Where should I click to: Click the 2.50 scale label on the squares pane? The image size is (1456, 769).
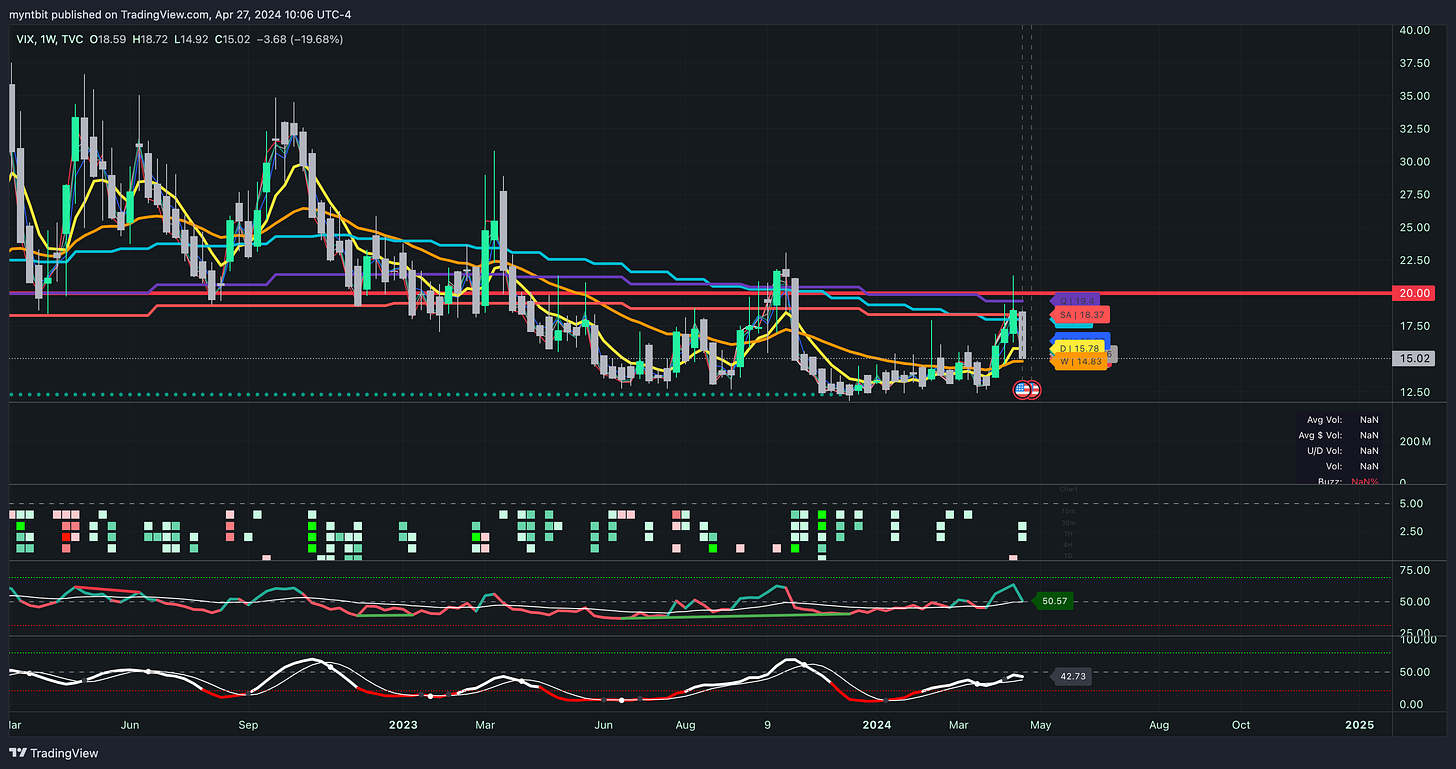(x=1410, y=531)
